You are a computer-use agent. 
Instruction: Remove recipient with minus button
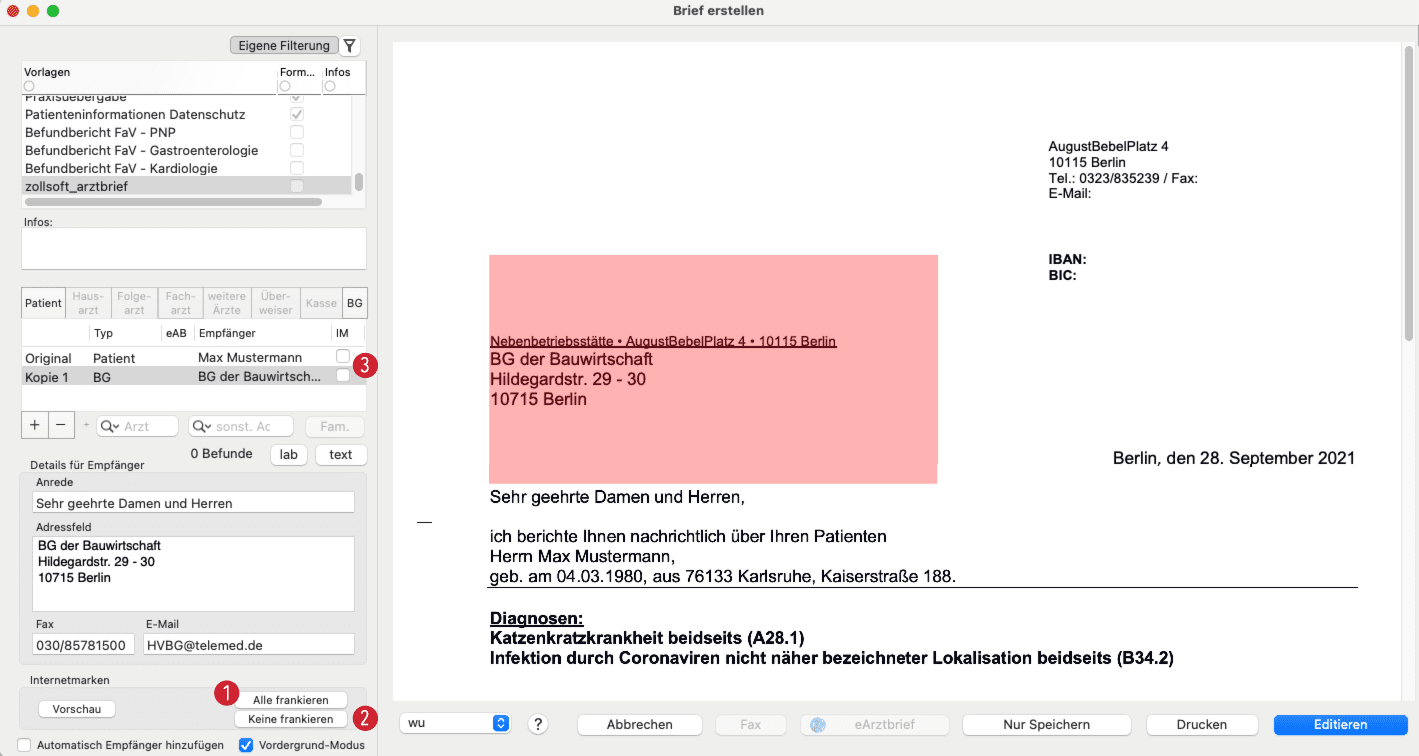click(x=60, y=425)
